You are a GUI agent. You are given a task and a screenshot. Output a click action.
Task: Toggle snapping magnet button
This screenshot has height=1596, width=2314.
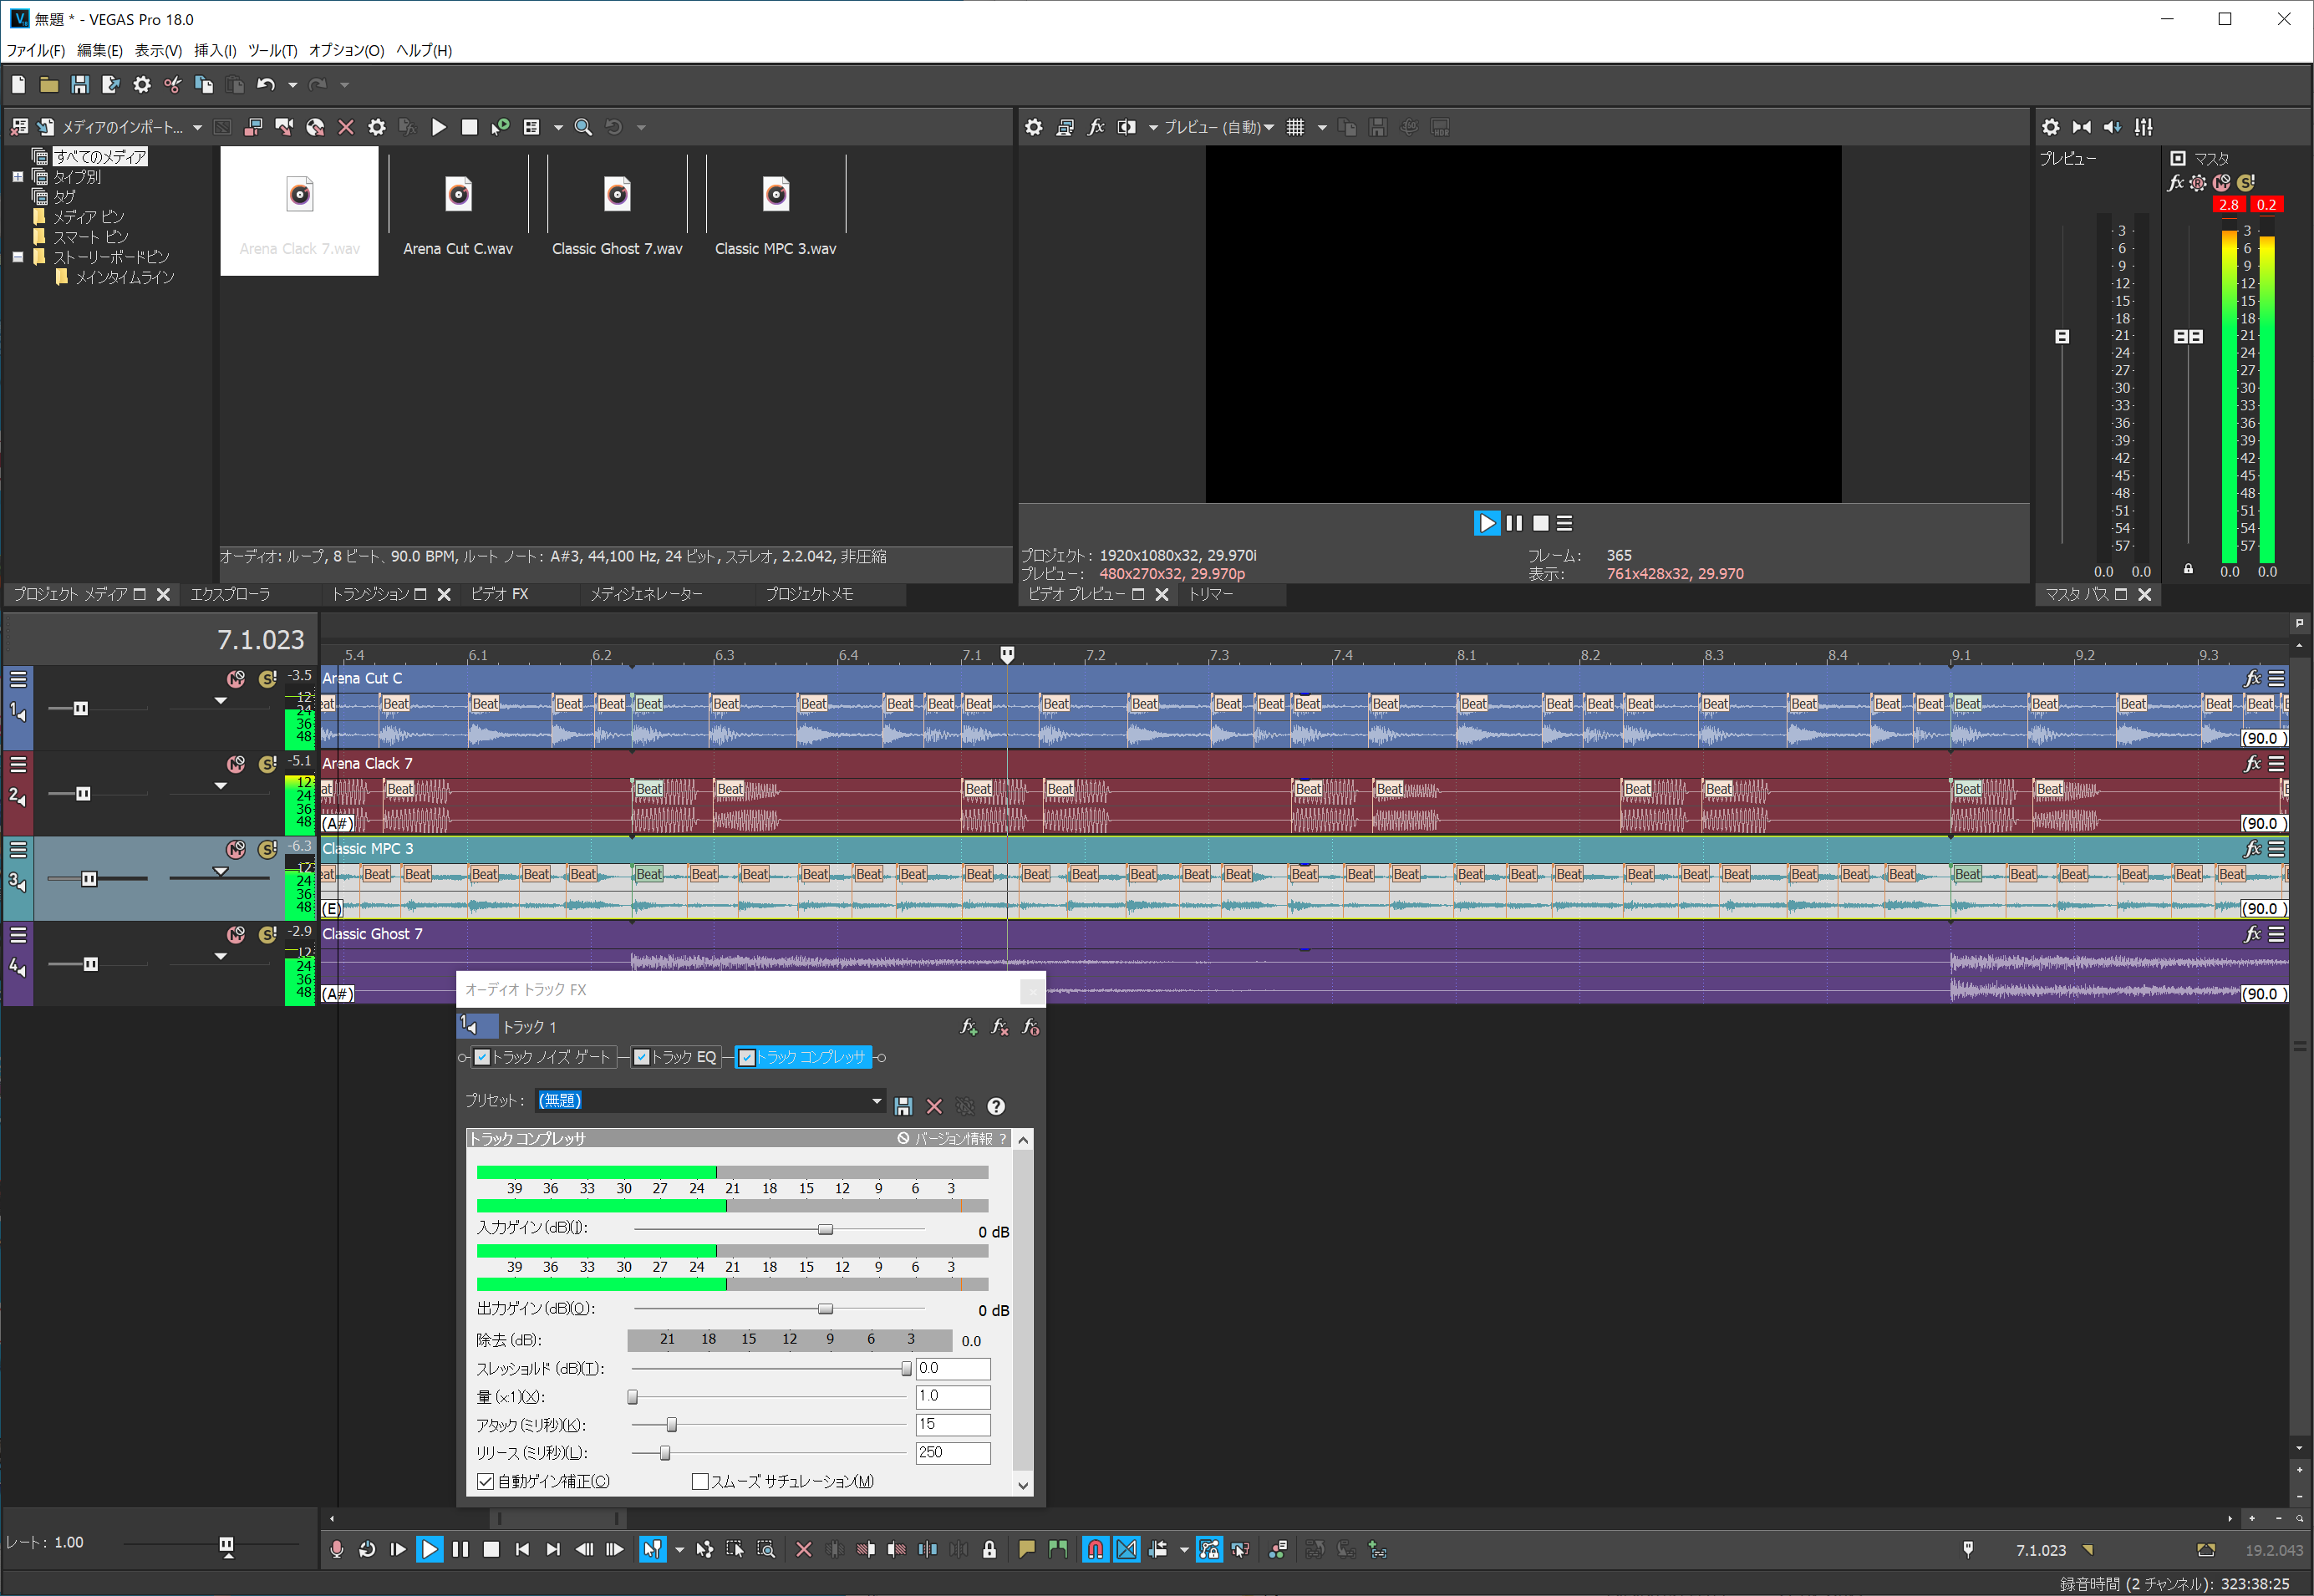tap(1096, 1549)
